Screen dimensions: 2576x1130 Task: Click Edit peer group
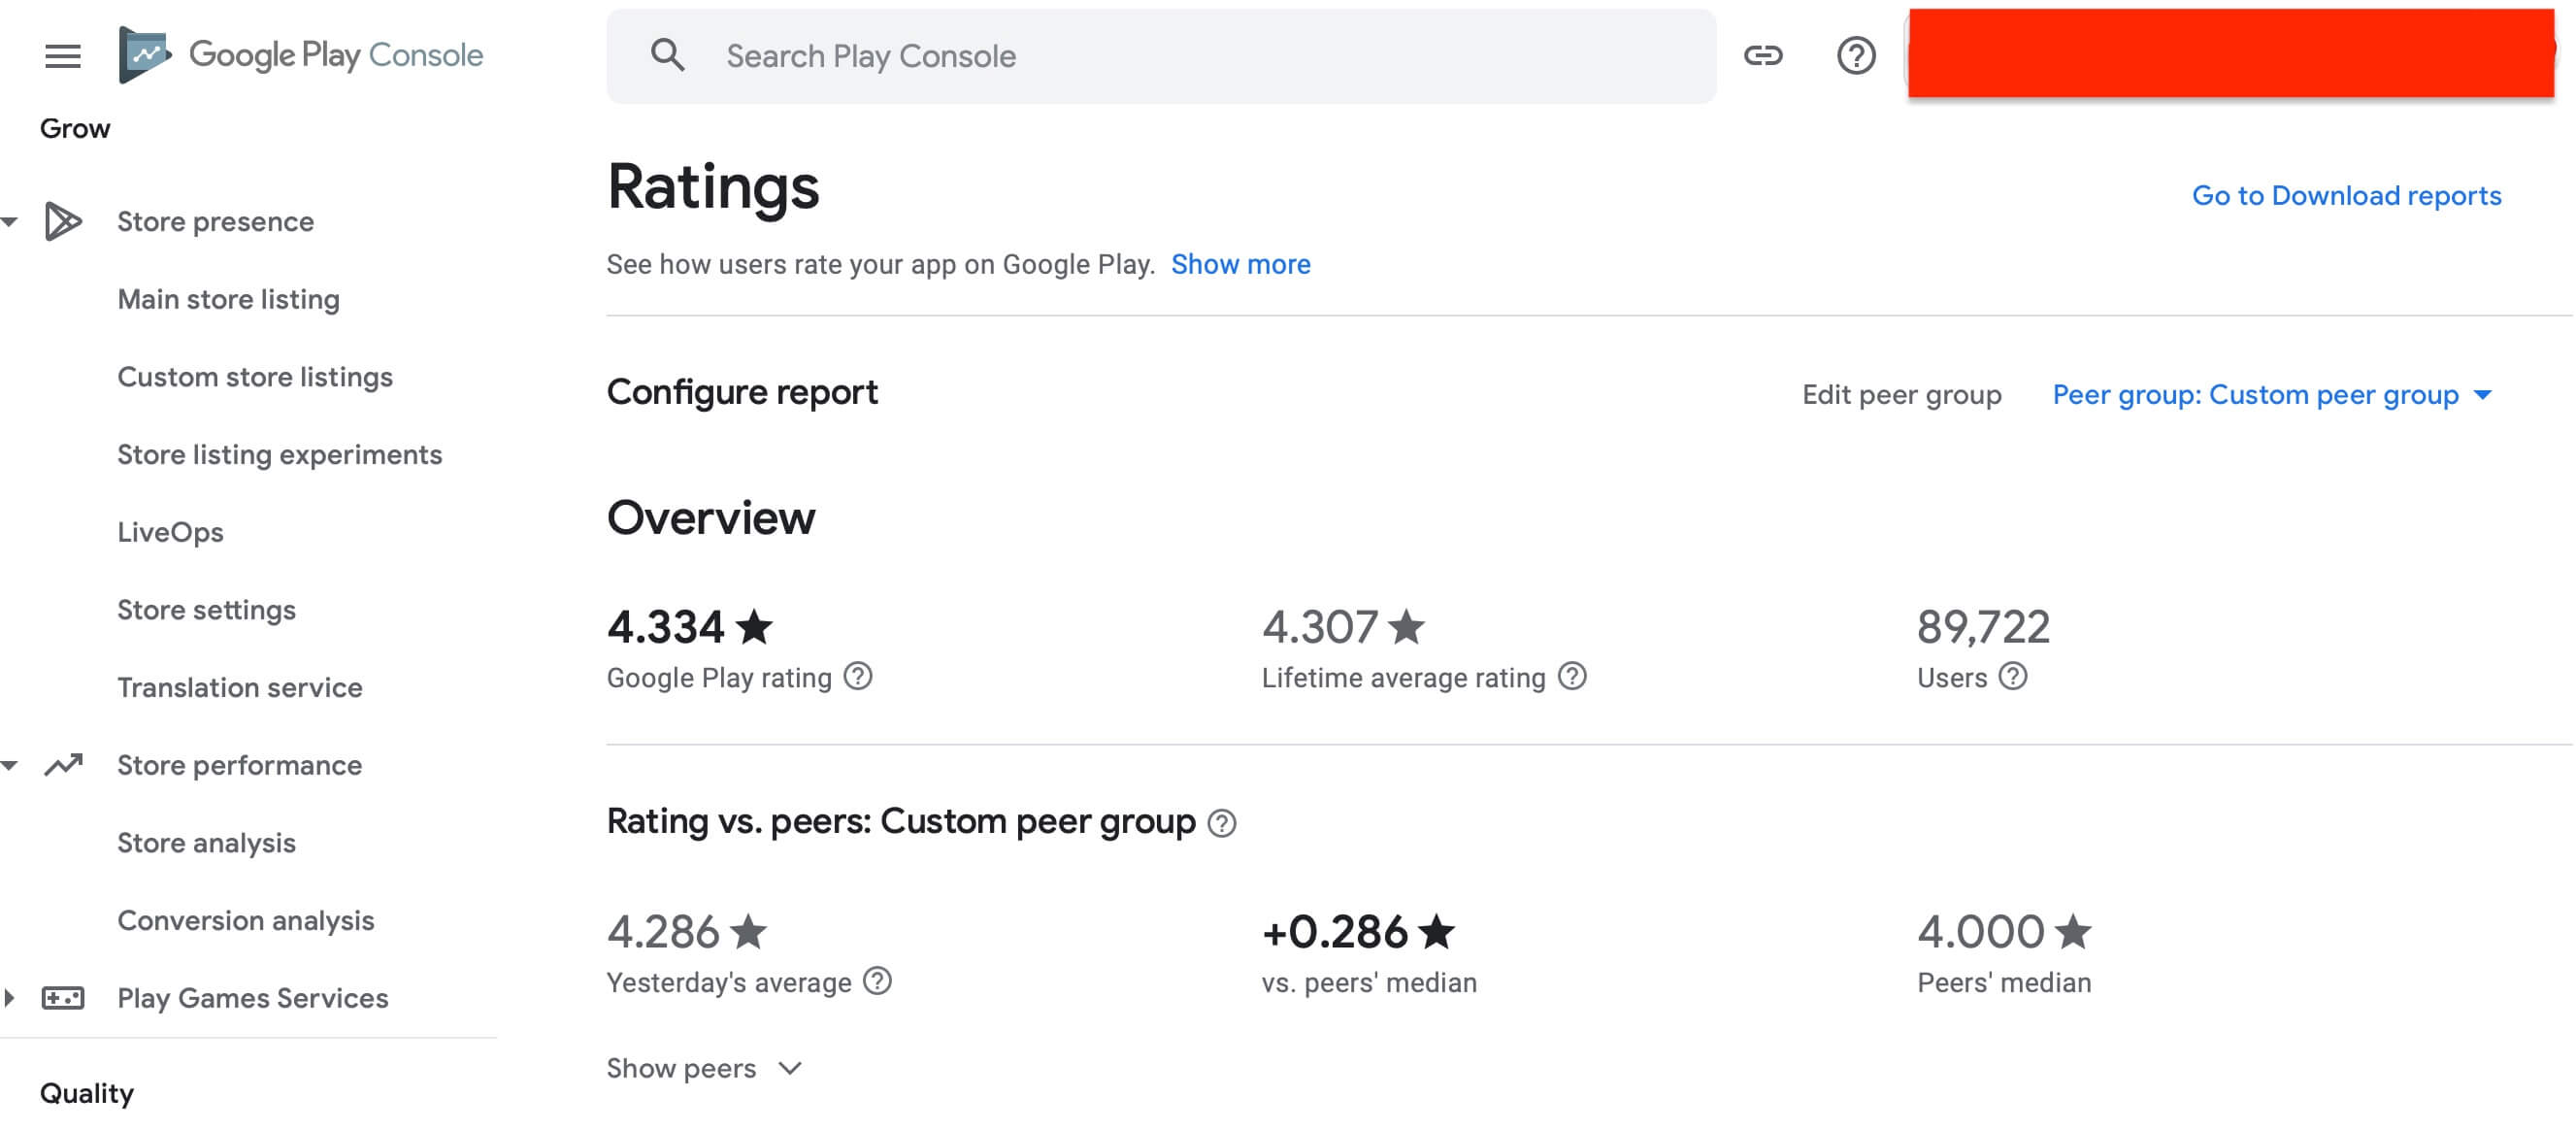[1901, 395]
